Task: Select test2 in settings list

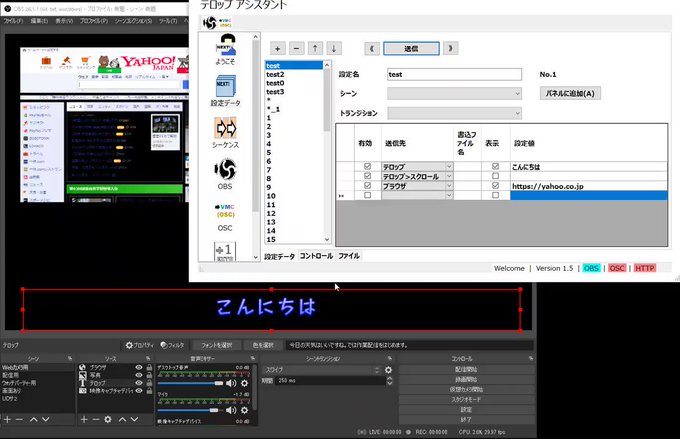Action: 294,74
